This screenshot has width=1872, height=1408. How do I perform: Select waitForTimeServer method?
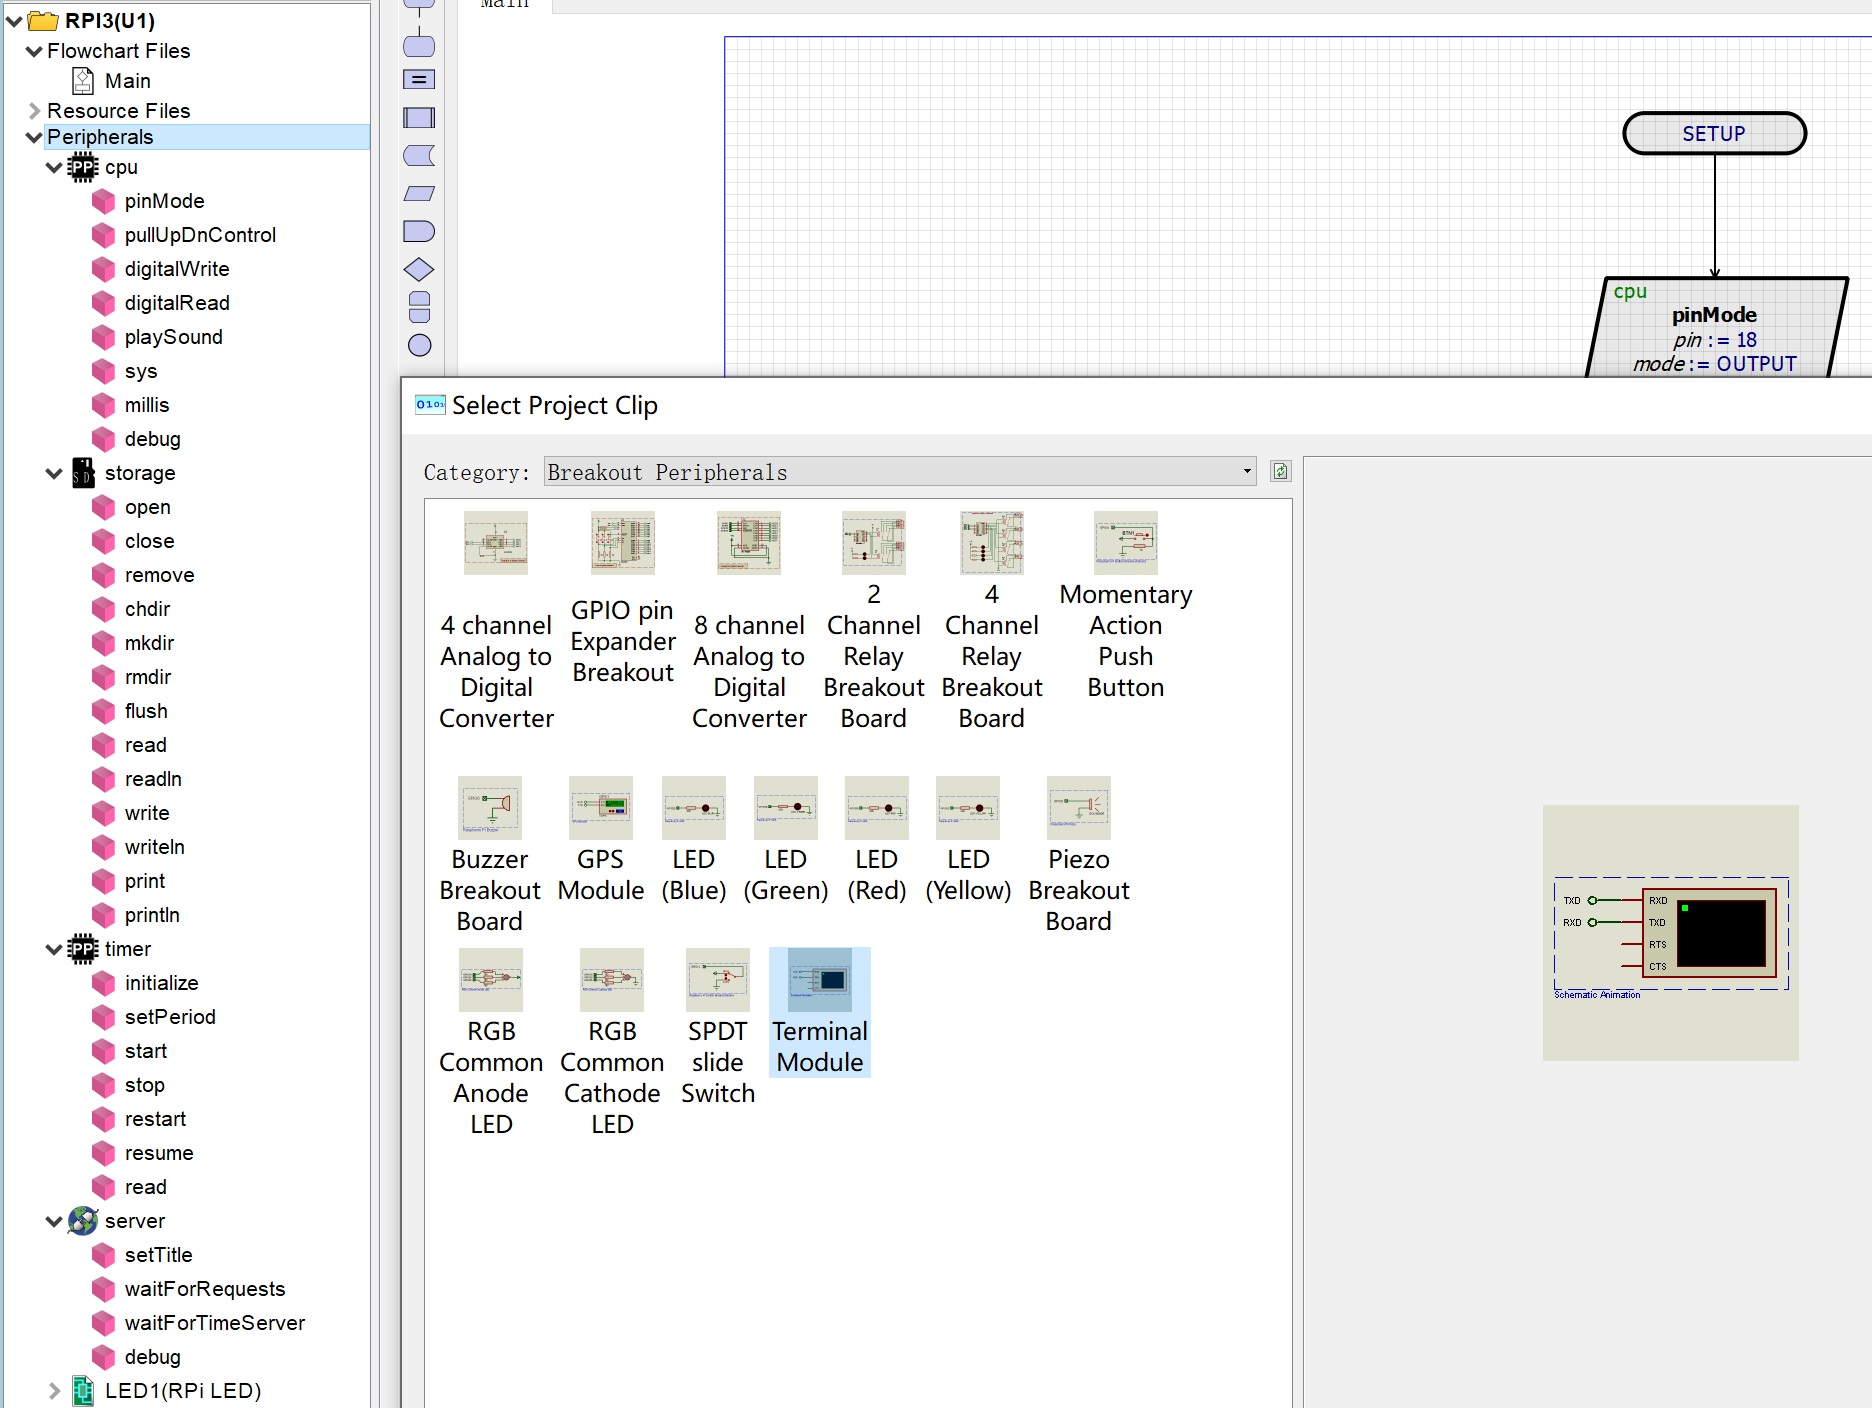click(x=215, y=1323)
